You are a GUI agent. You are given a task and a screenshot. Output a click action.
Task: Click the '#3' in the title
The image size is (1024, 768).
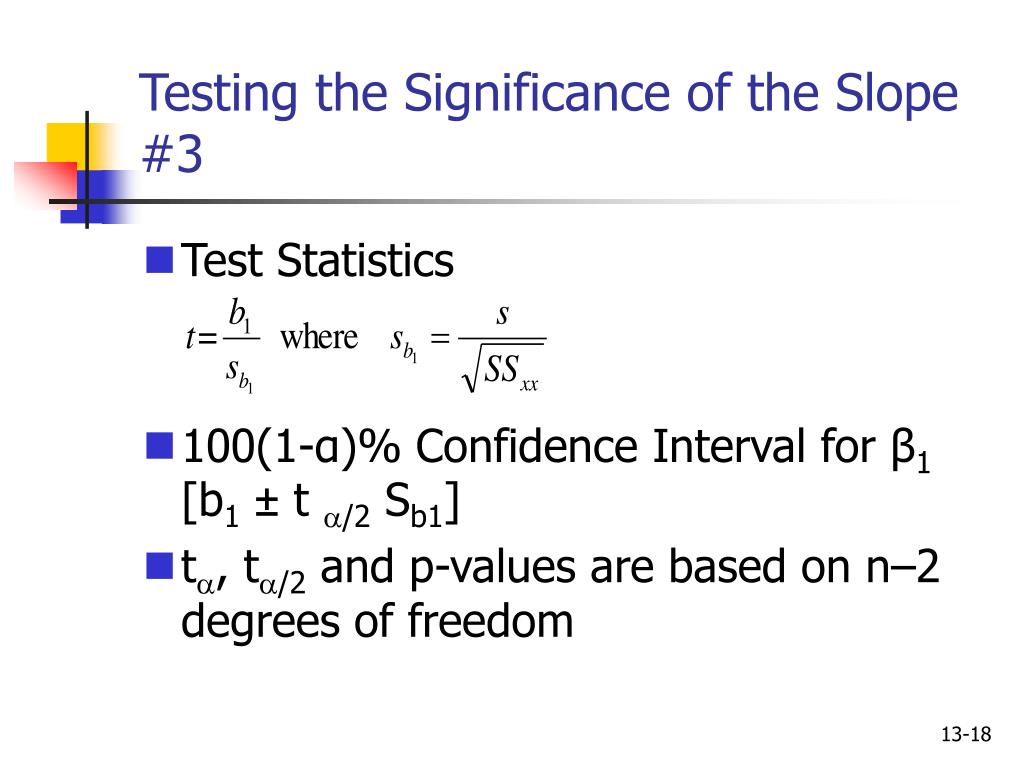tap(172, 155)
